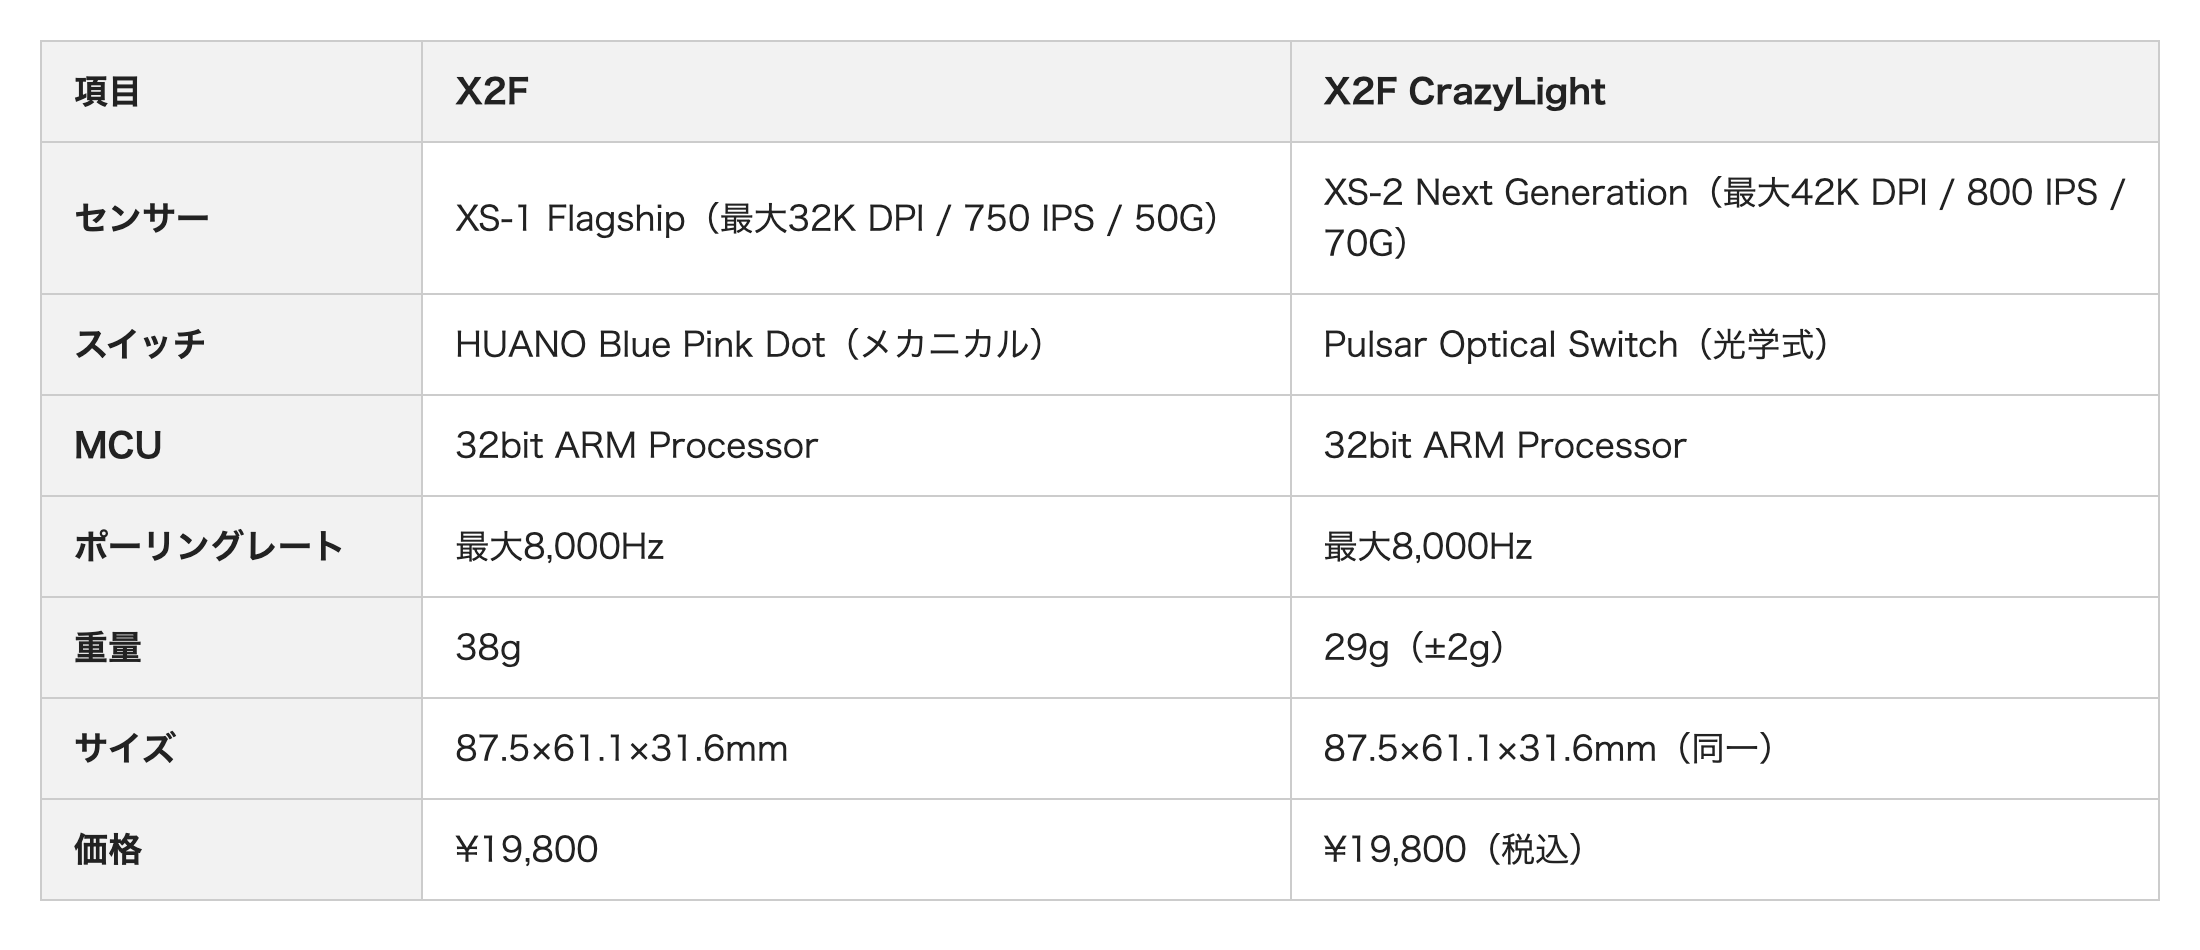Click the X2F CrazyLight column header
The height and width of the screenshot is (950, 2200).
[x=1724, y=92]
